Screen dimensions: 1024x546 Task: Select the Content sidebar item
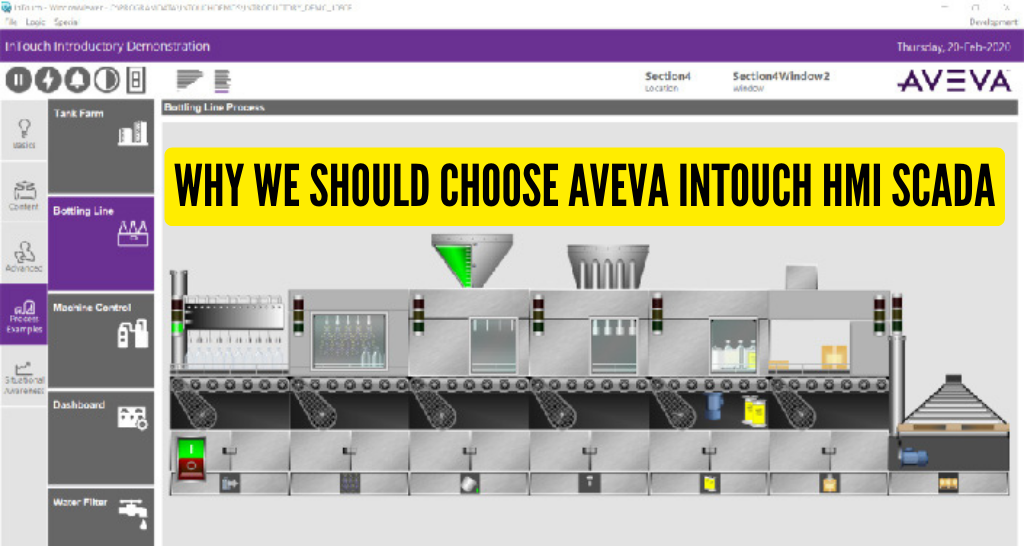click(24, 193)
